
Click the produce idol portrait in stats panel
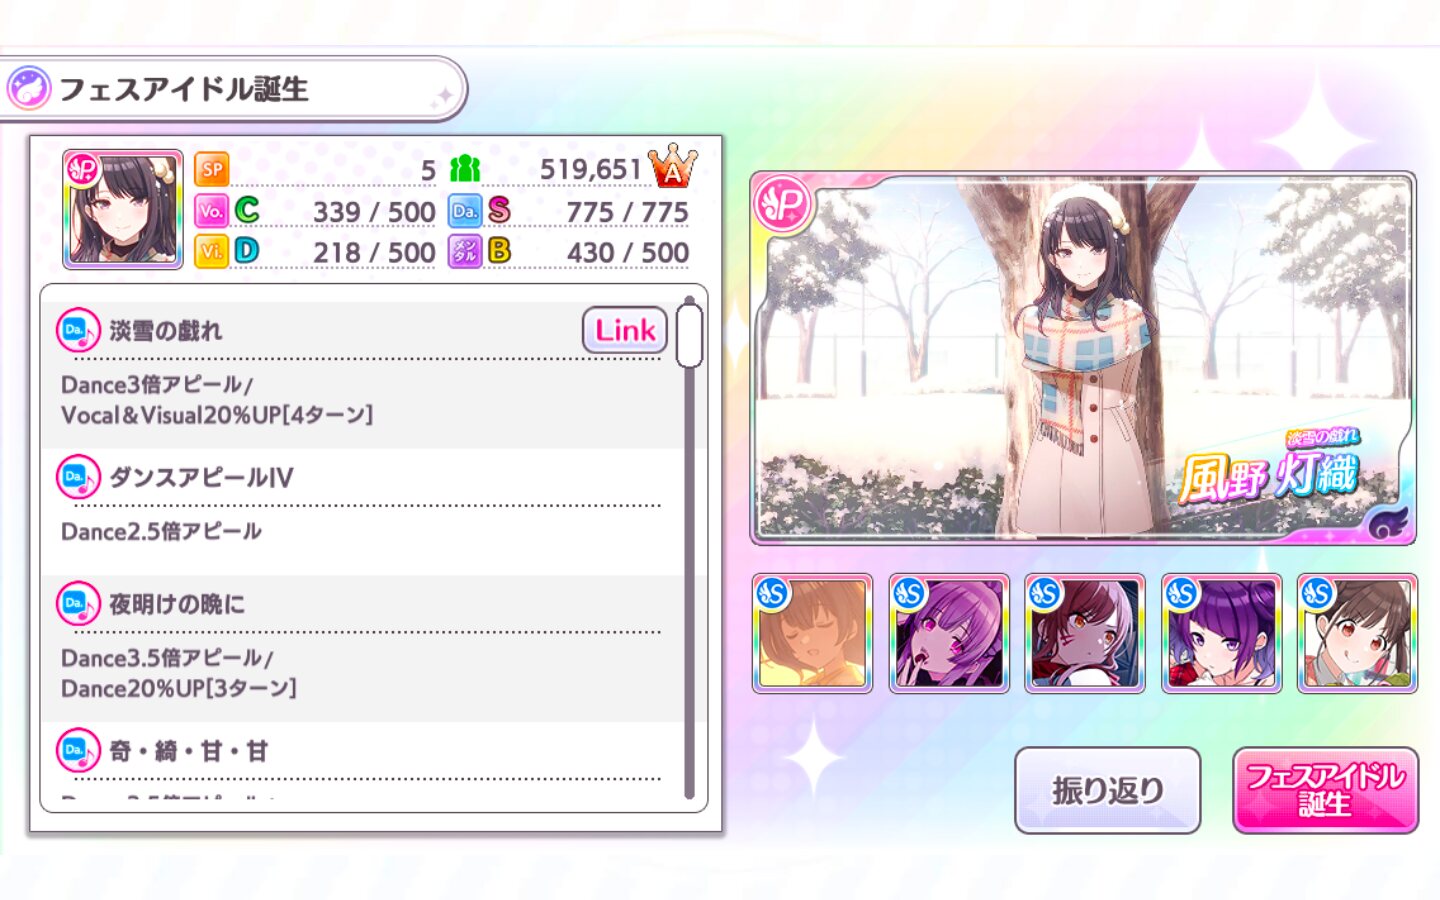(x=123, y=210)
